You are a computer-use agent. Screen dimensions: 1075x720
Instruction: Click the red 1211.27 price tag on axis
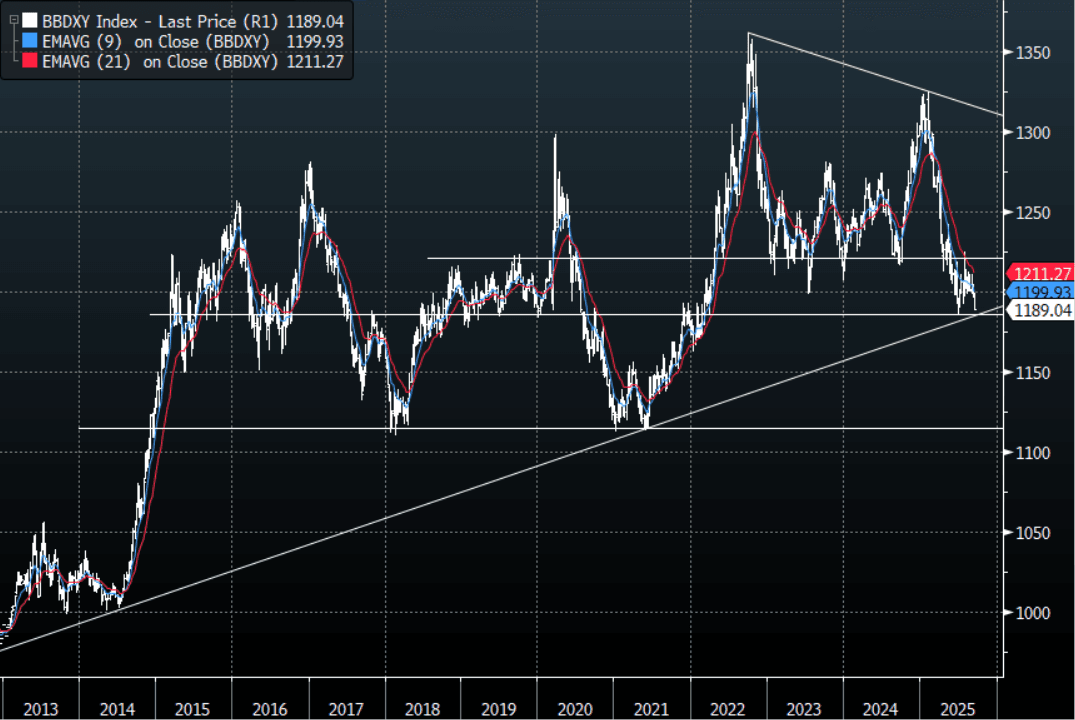tap(1039, 273)
